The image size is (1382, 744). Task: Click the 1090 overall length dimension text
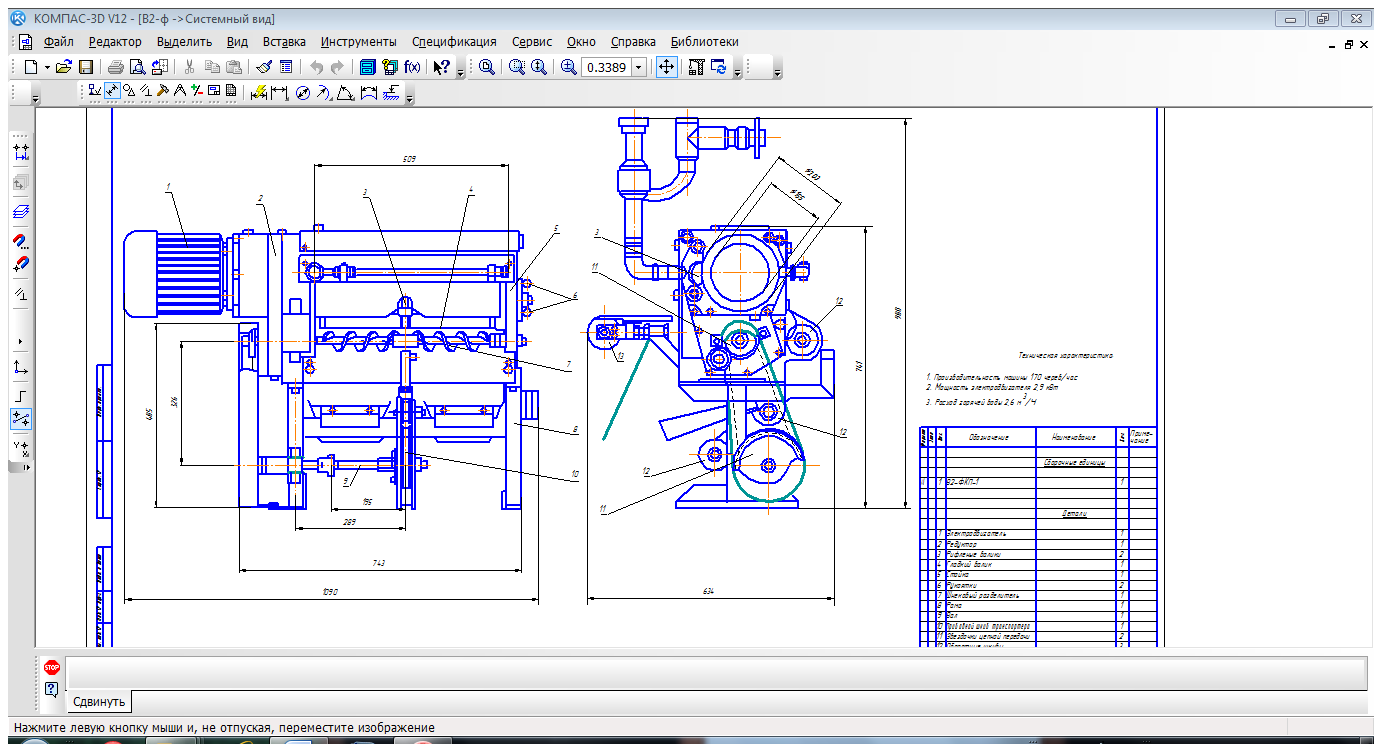(331, 594)
